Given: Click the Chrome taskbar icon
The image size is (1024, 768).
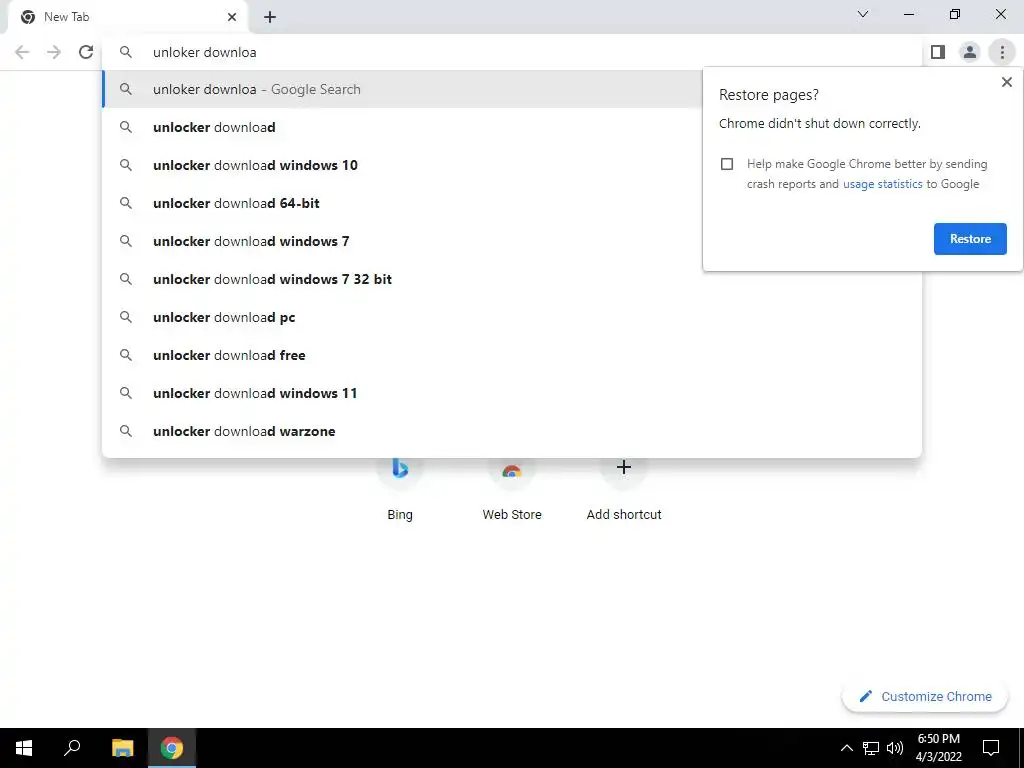Looking at the screenshot, I should point(172,748).
